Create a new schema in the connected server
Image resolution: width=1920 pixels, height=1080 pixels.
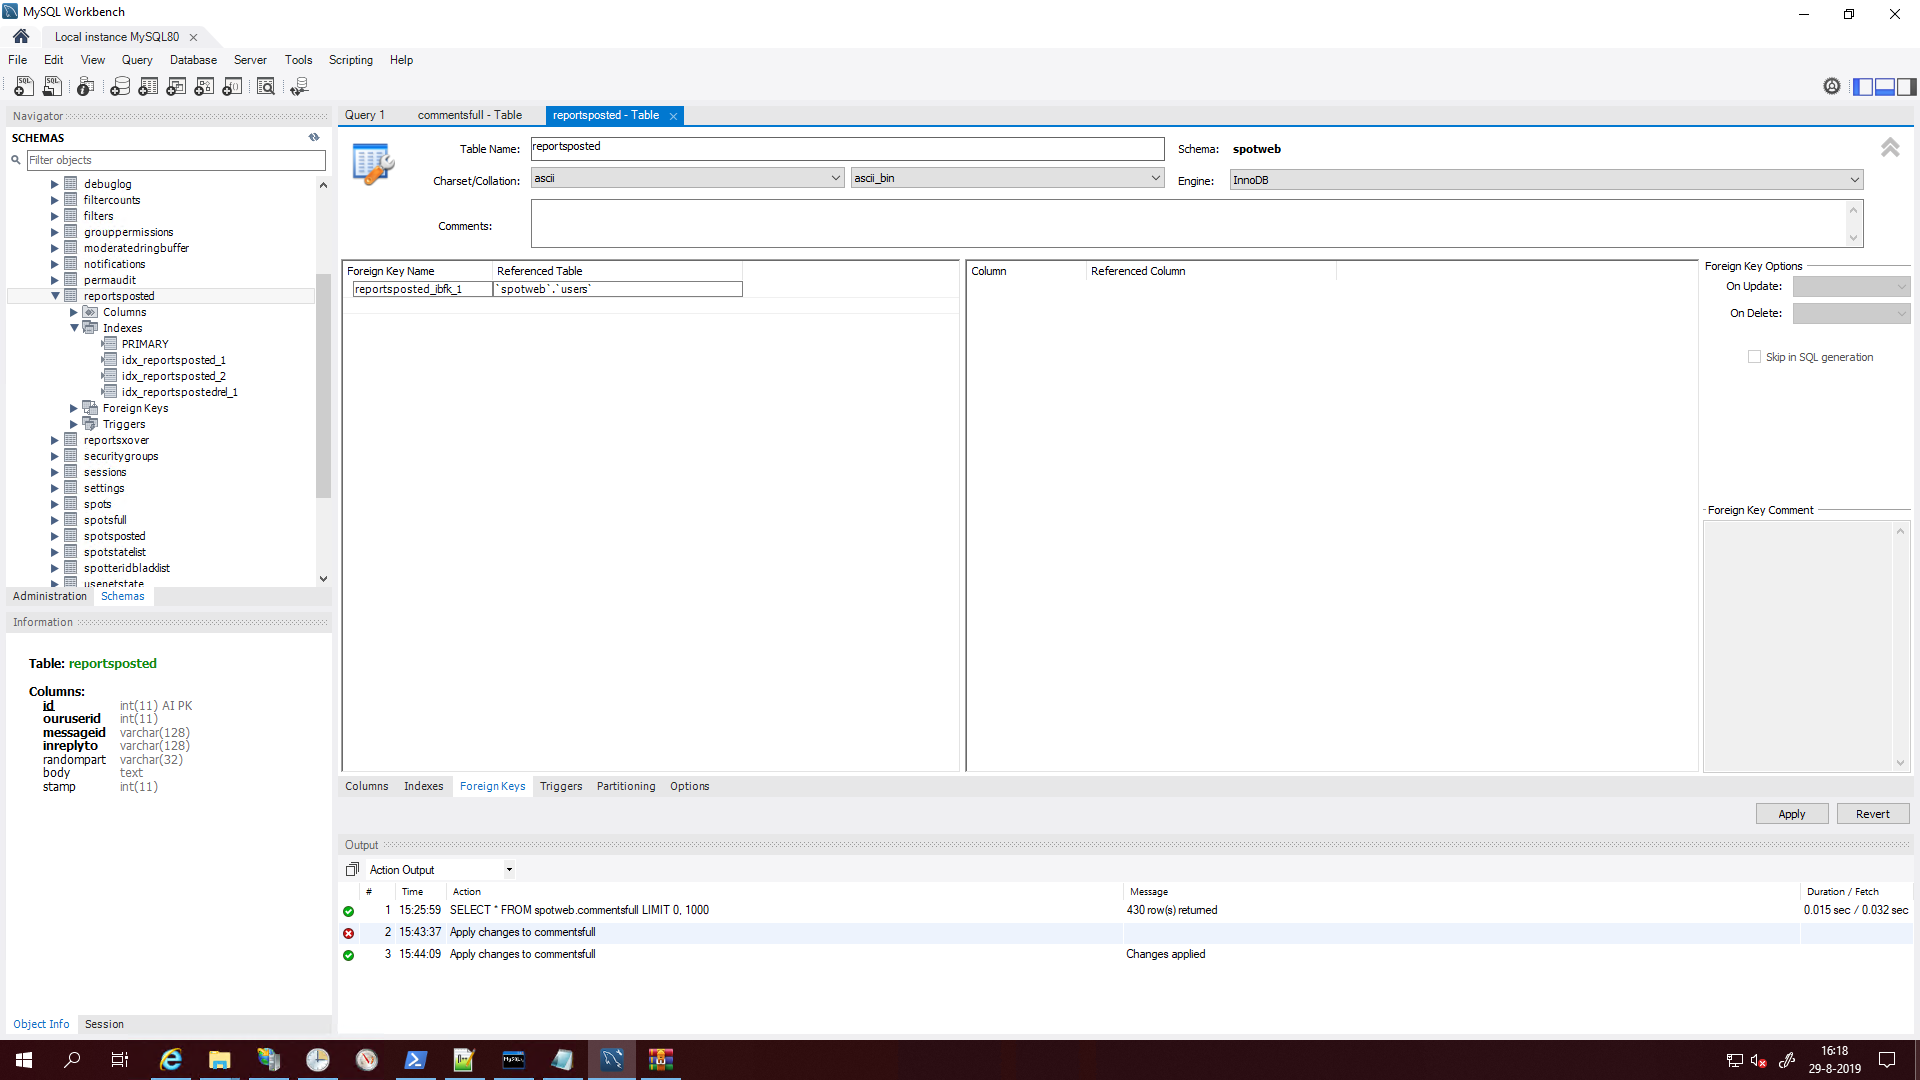pyautogui.click(x=119, y=86)
